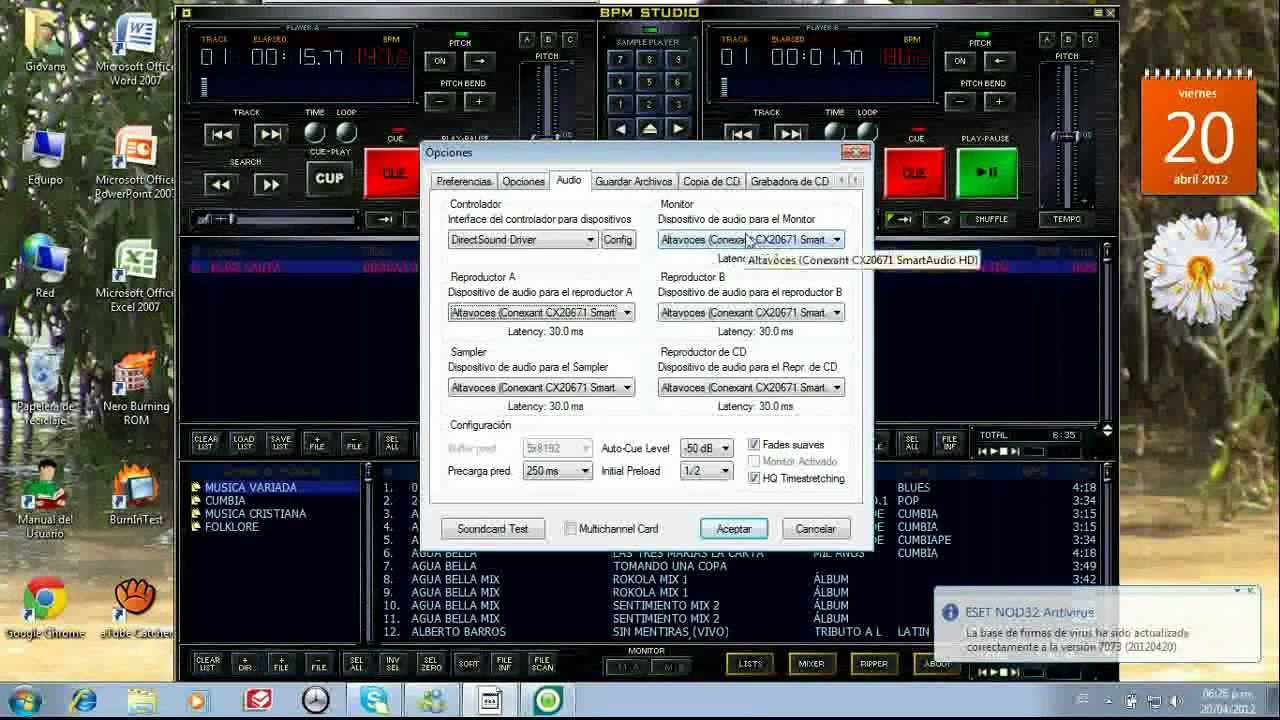This screenshot has width=1280, height=720.
Task: Go to previous track on Player A
Action: (x=221, y=135)
